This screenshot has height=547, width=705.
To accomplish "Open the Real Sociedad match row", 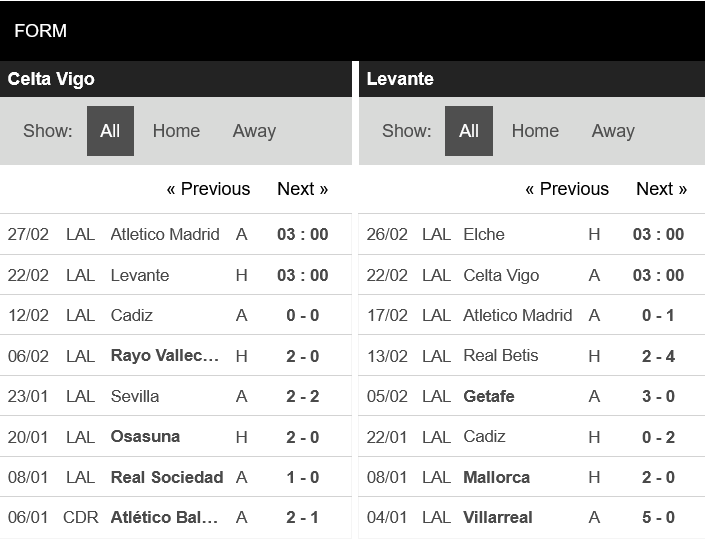I will [x=176, y=477].
